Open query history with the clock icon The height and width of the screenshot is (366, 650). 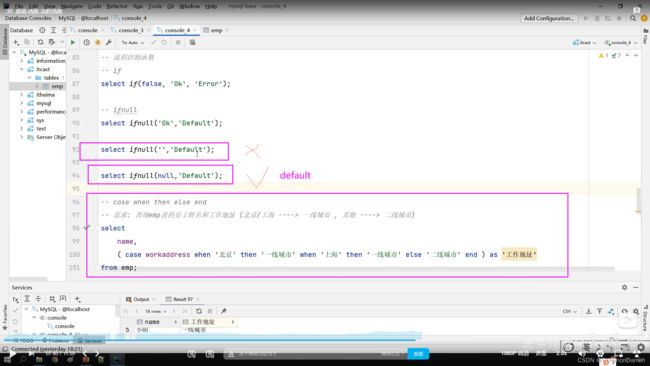[86, 42]
